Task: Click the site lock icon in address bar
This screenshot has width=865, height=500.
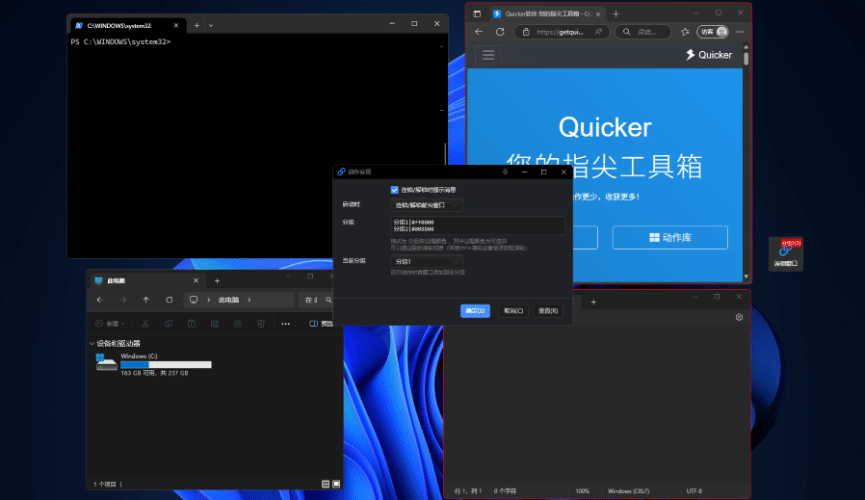Action: click(x=526, y=32)
